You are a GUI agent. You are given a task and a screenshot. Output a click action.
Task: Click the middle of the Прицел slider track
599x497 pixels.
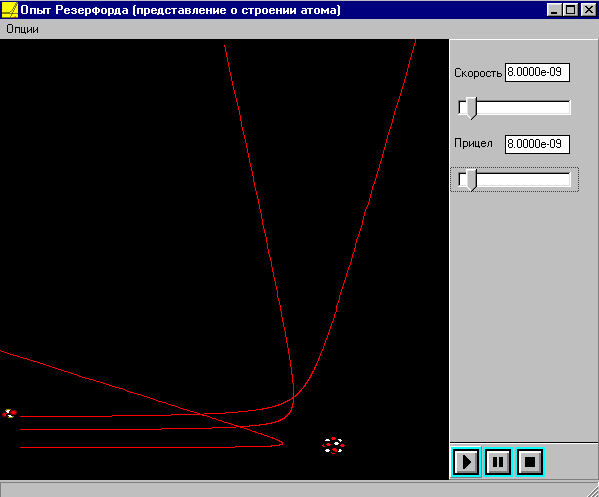(x=515, y=180)
